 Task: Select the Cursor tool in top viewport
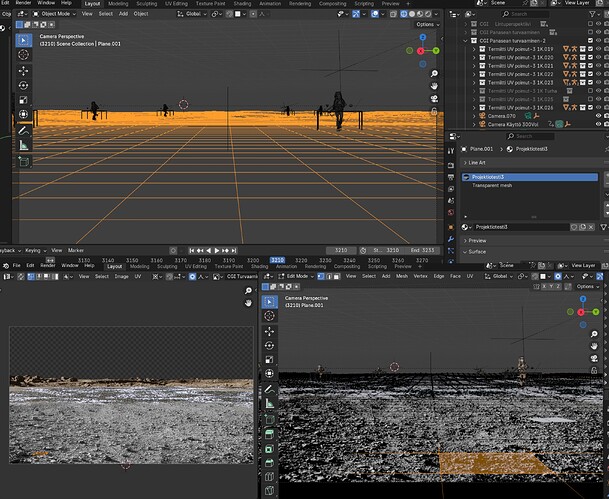(24, 55)
